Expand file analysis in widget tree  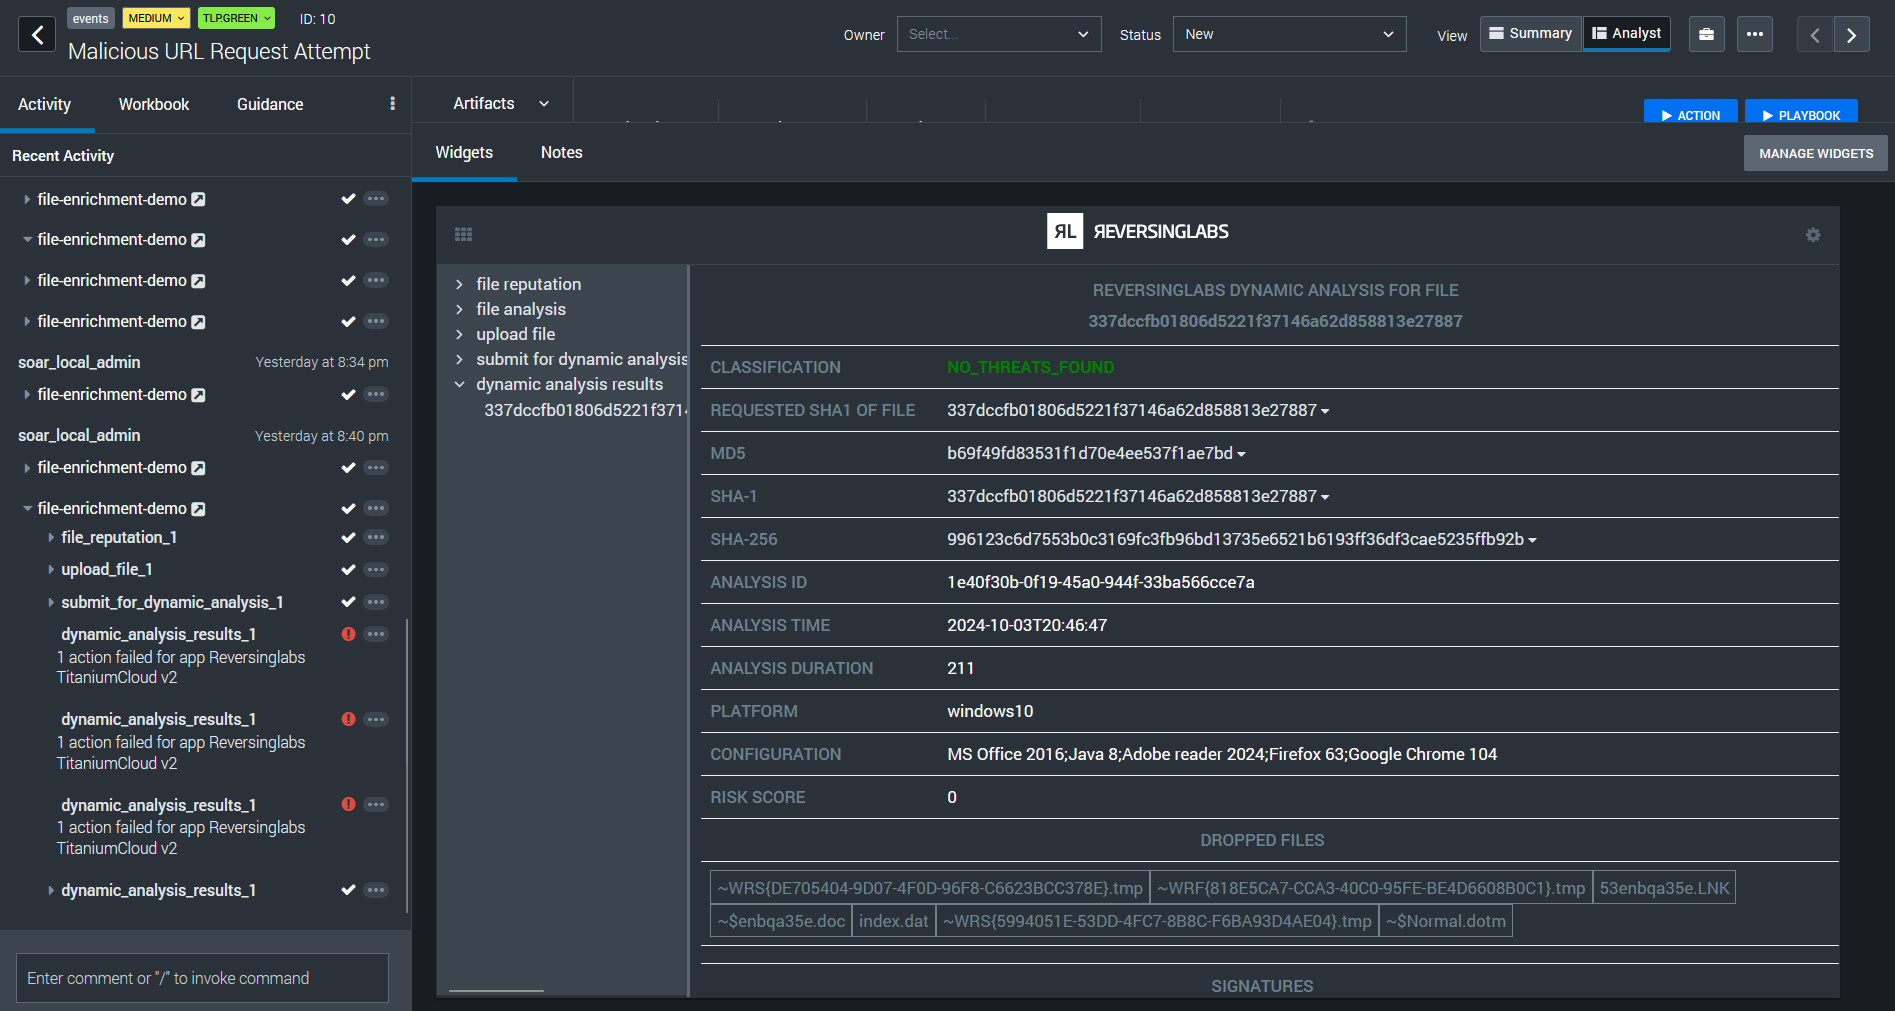click(459, 310)
